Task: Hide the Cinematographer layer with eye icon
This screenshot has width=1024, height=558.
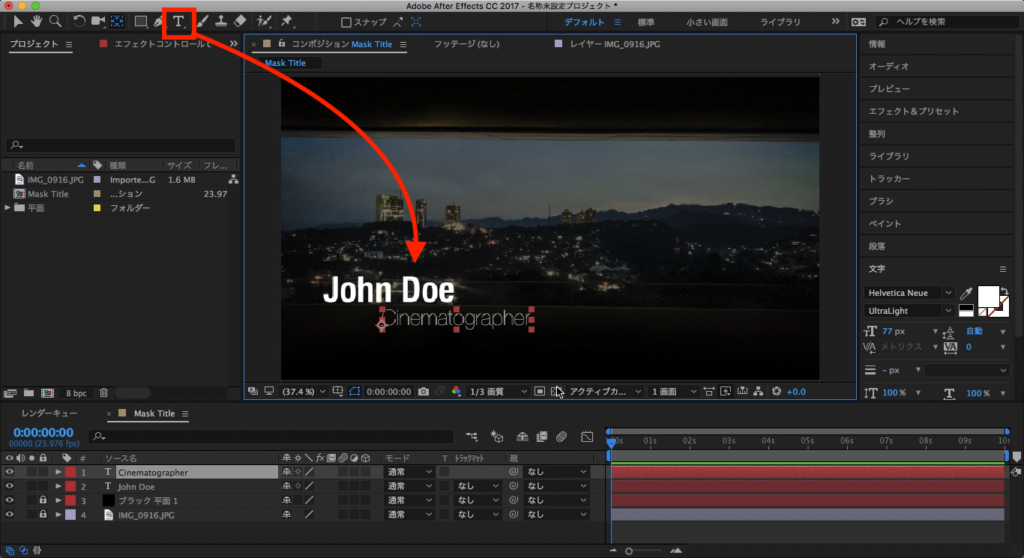Action: [10, 472]
